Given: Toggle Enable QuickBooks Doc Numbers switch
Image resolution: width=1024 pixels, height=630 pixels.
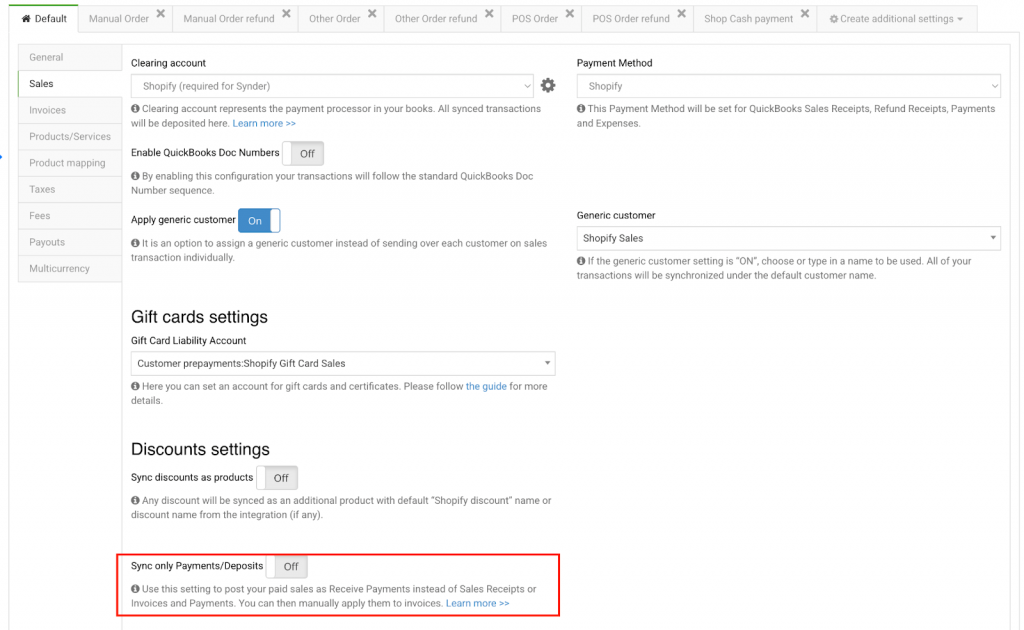Looking at the screenshot, I should point(303,153).
